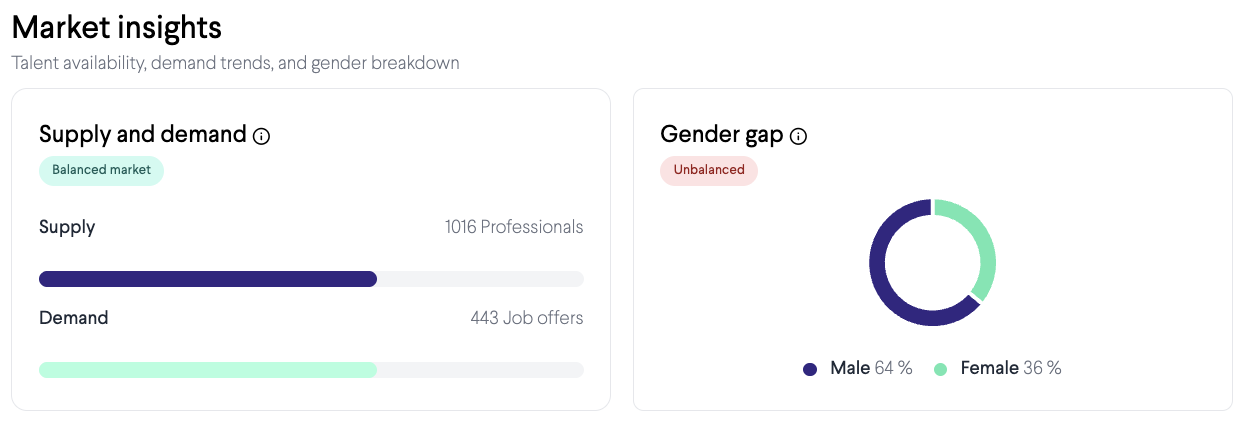Click the Supply row label
Screen dimensions: 1244x438
[67, 227]
